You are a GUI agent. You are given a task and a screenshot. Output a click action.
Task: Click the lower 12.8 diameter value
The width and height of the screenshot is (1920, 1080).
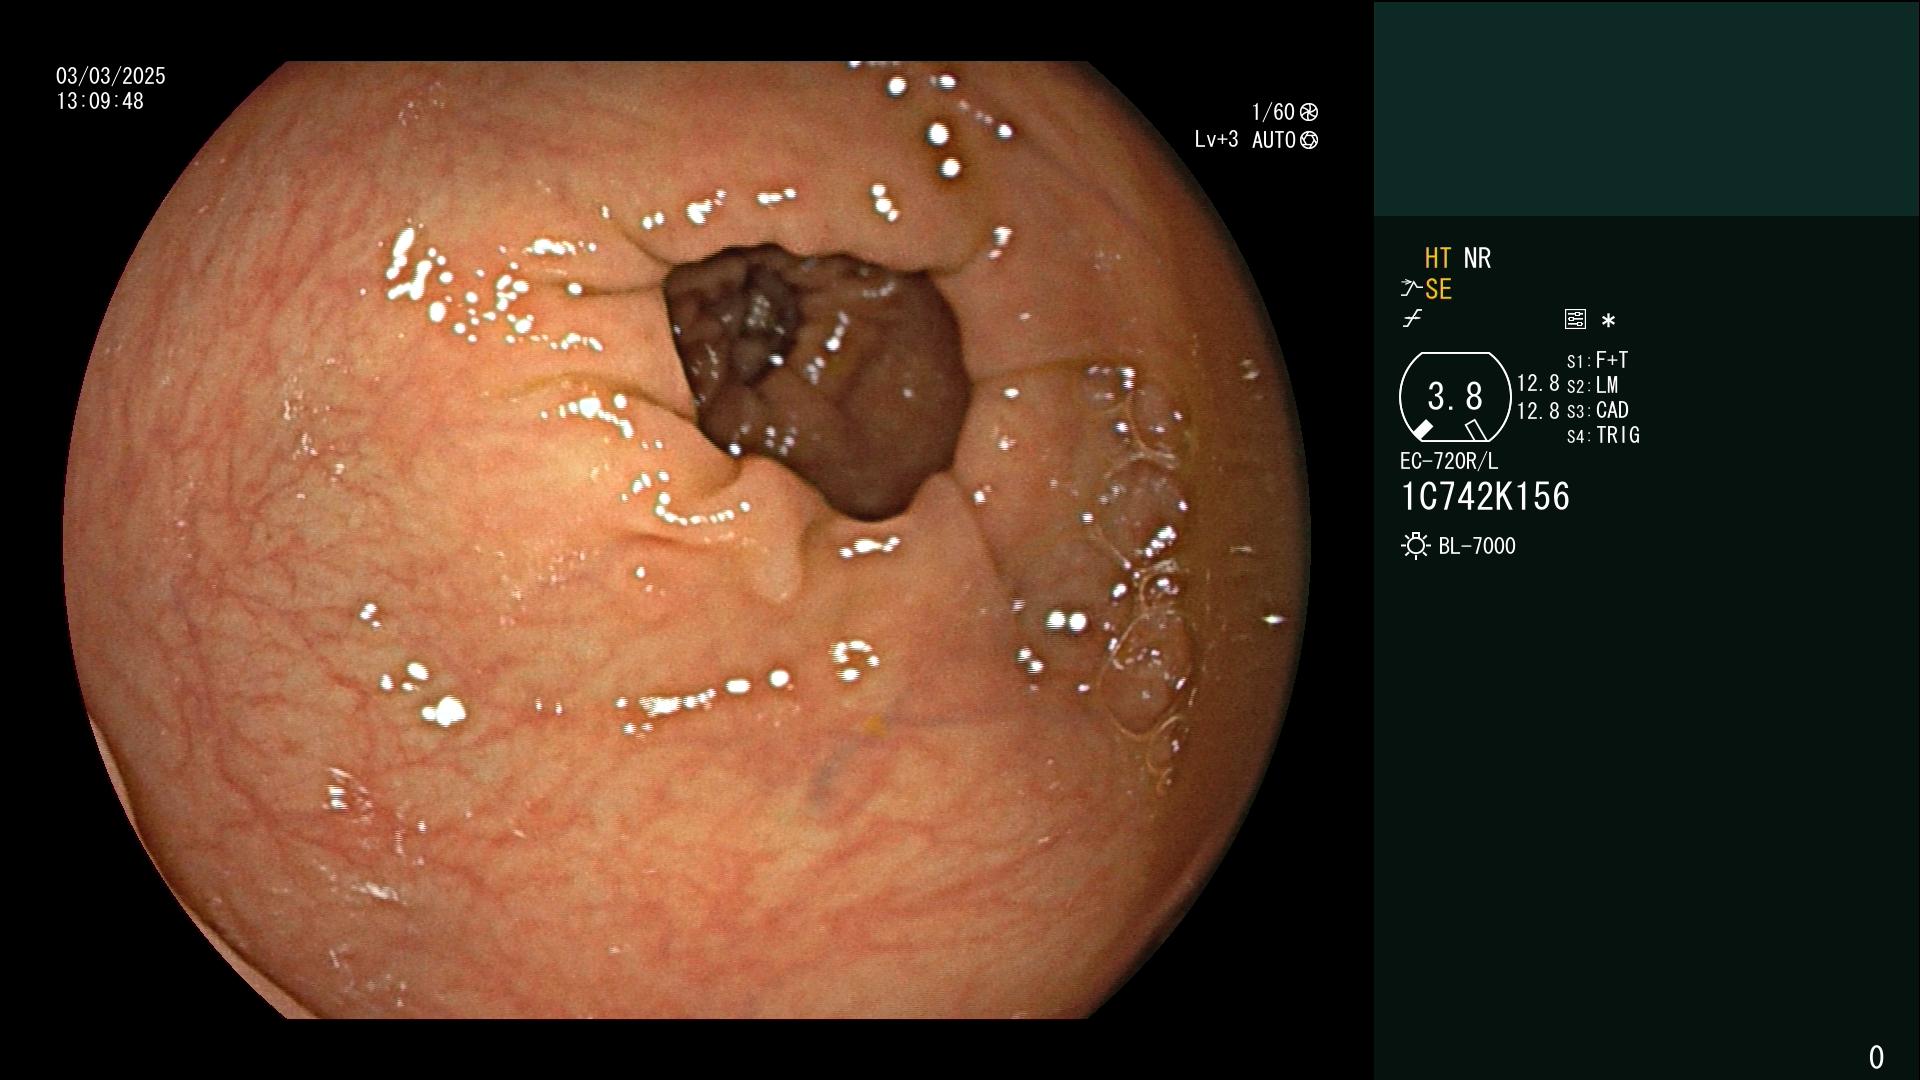(1538, 410)
